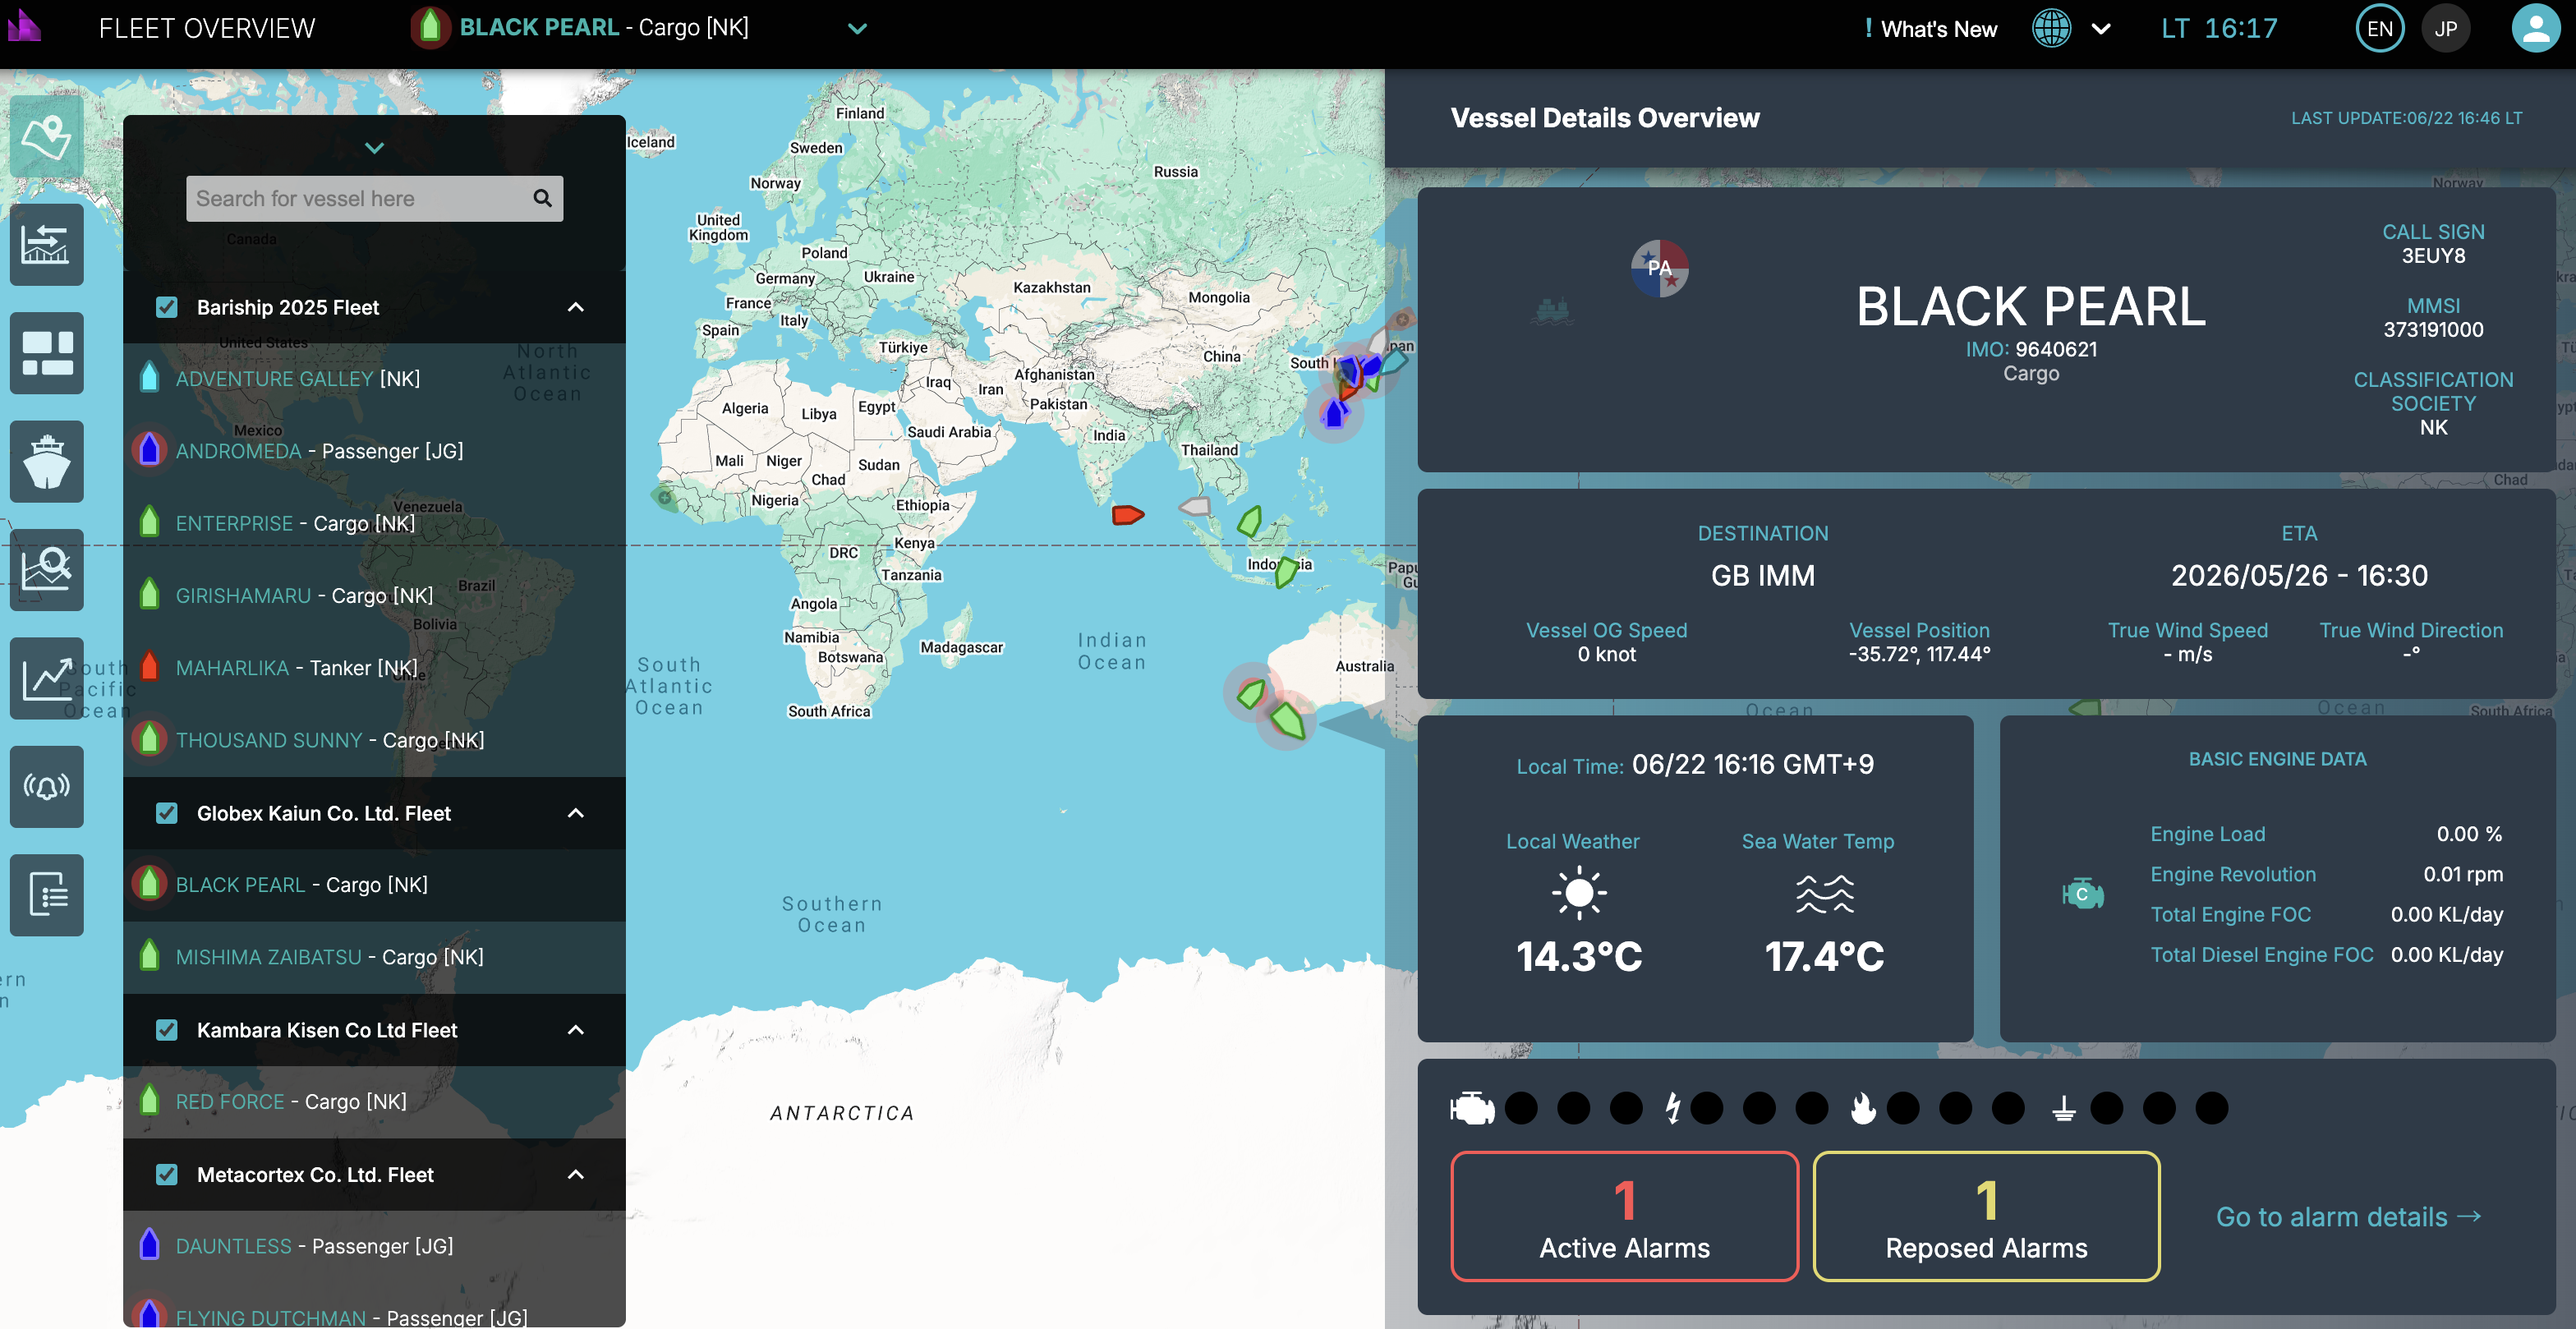The width and height of the screenshot is (2576, 1329).
Task: Open the dropdown arrow beside the globe
Action: tap(2101, 29)
